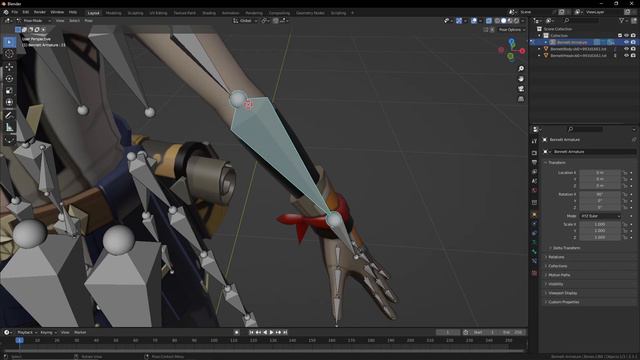Open the Pose Options dropdown
This screenshot has width=640, height=360.
(x=511, y=30)
